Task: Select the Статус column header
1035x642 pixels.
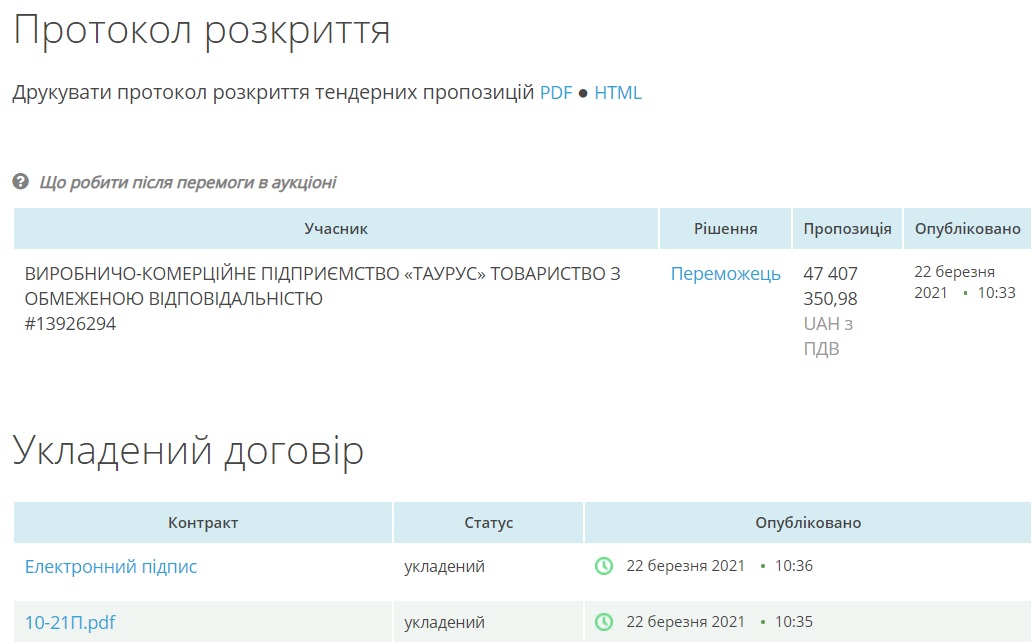Action: point(488,523)
